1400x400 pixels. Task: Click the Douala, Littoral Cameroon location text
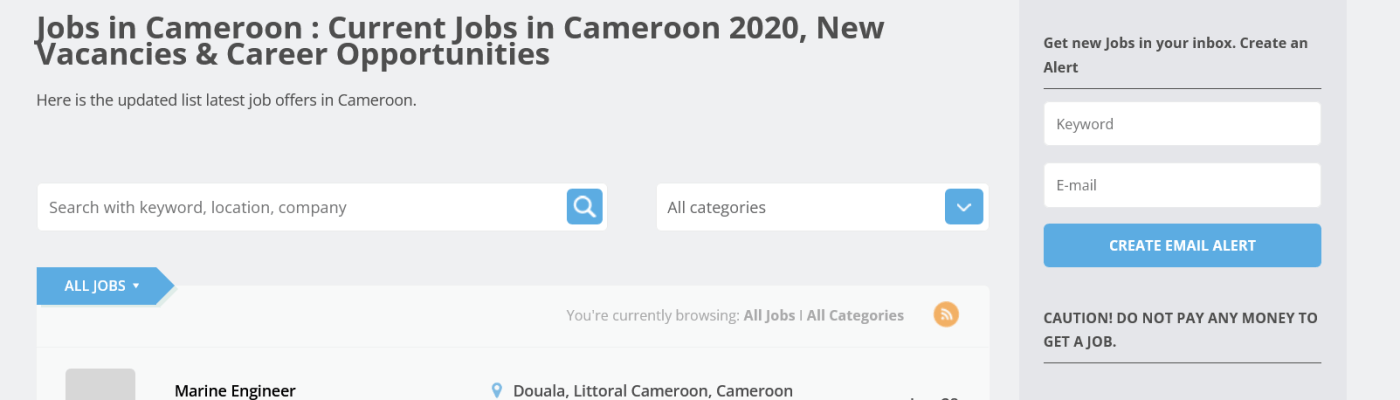click(x=653, y=391)
